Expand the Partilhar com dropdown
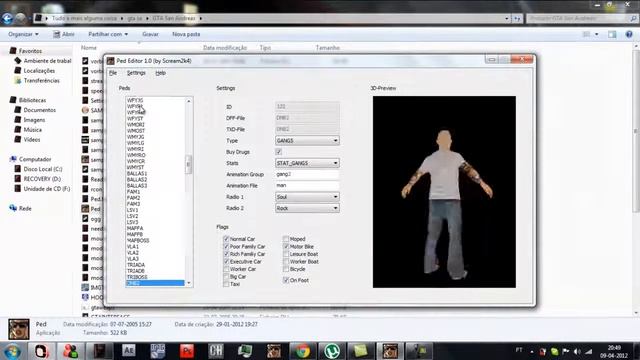640x360 pixels. point(108,34)
